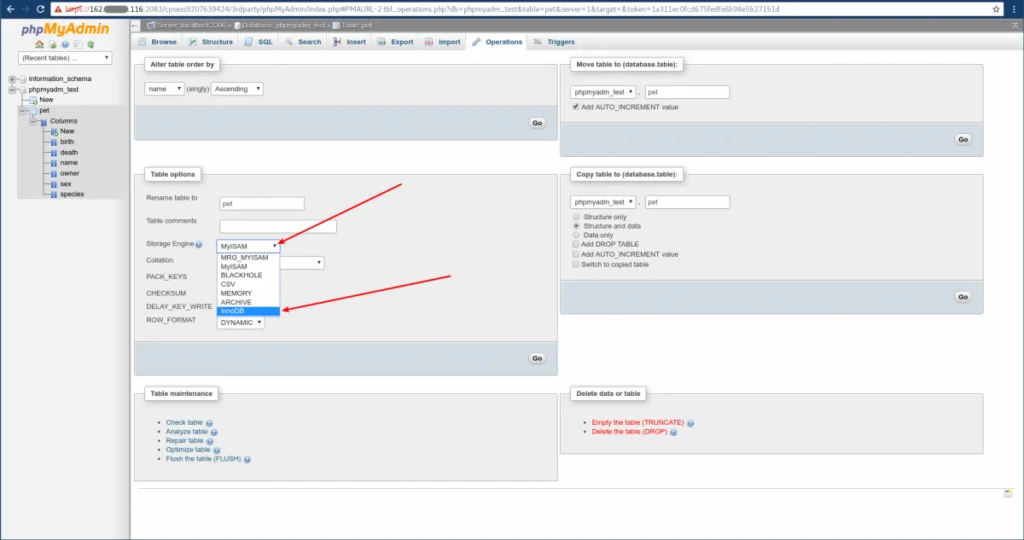Click help icon beside TRUNCATE link
Image resolution: width=1024 pixels, height=540 pixels.
tap(690, 423)
